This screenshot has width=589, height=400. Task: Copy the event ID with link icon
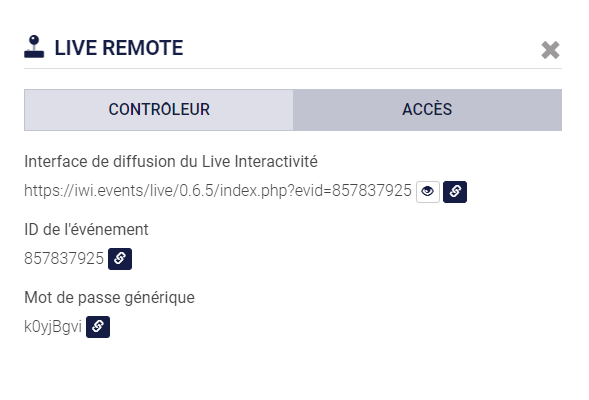pyautogui.click(x=120, y=258)
